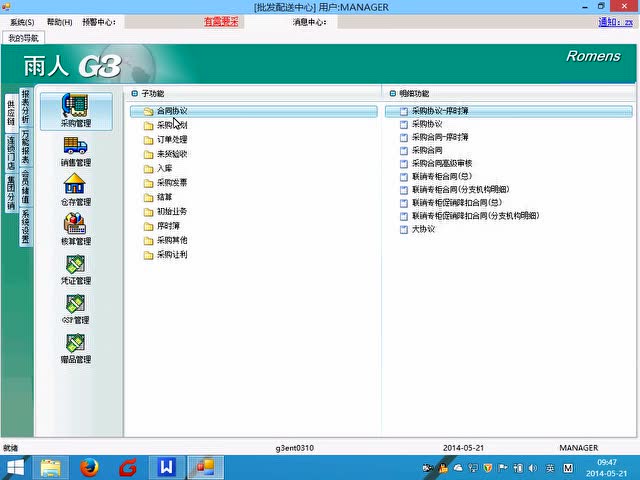Click the M input method tray icon

point(568,468)
